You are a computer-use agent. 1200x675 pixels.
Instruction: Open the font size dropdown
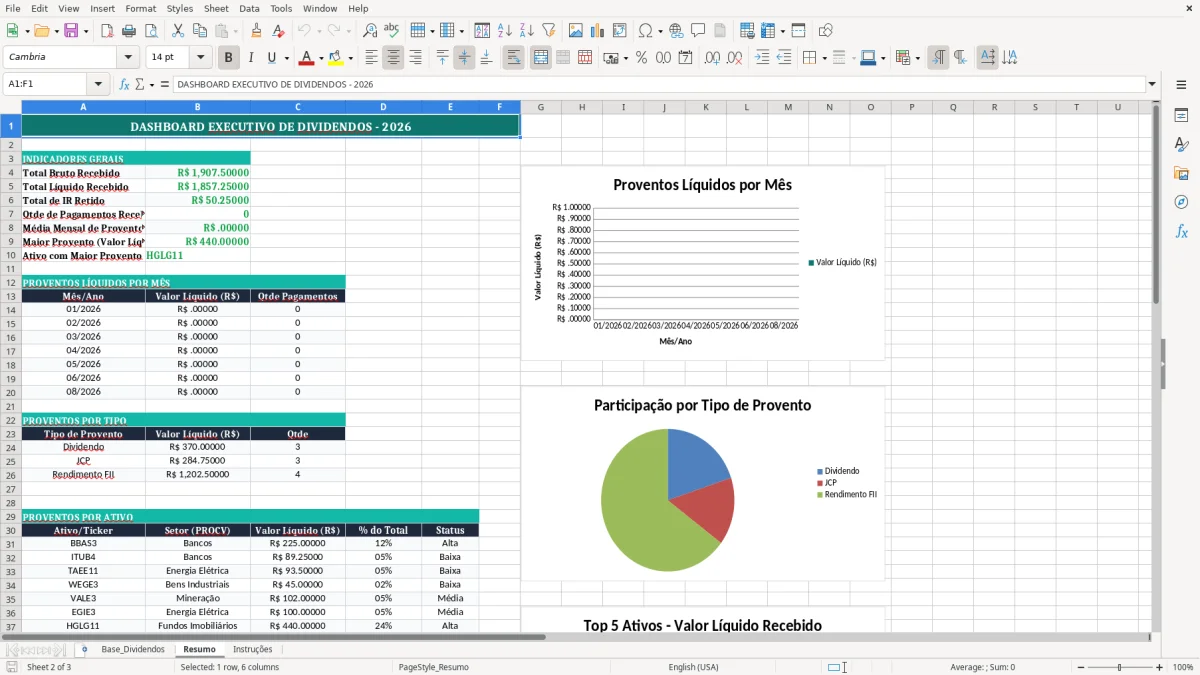(201, 57)
